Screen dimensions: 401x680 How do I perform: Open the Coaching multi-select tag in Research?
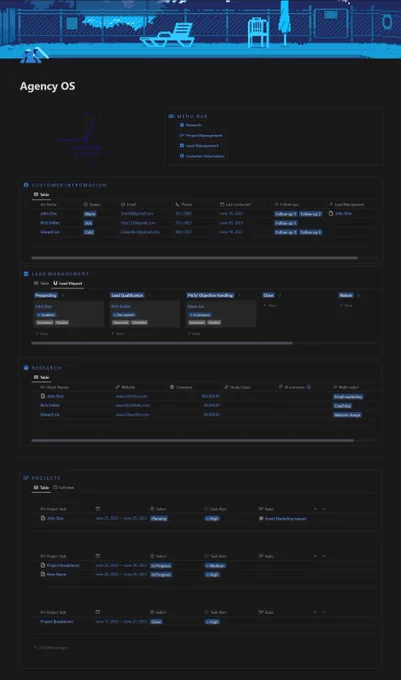coord(342,406)
